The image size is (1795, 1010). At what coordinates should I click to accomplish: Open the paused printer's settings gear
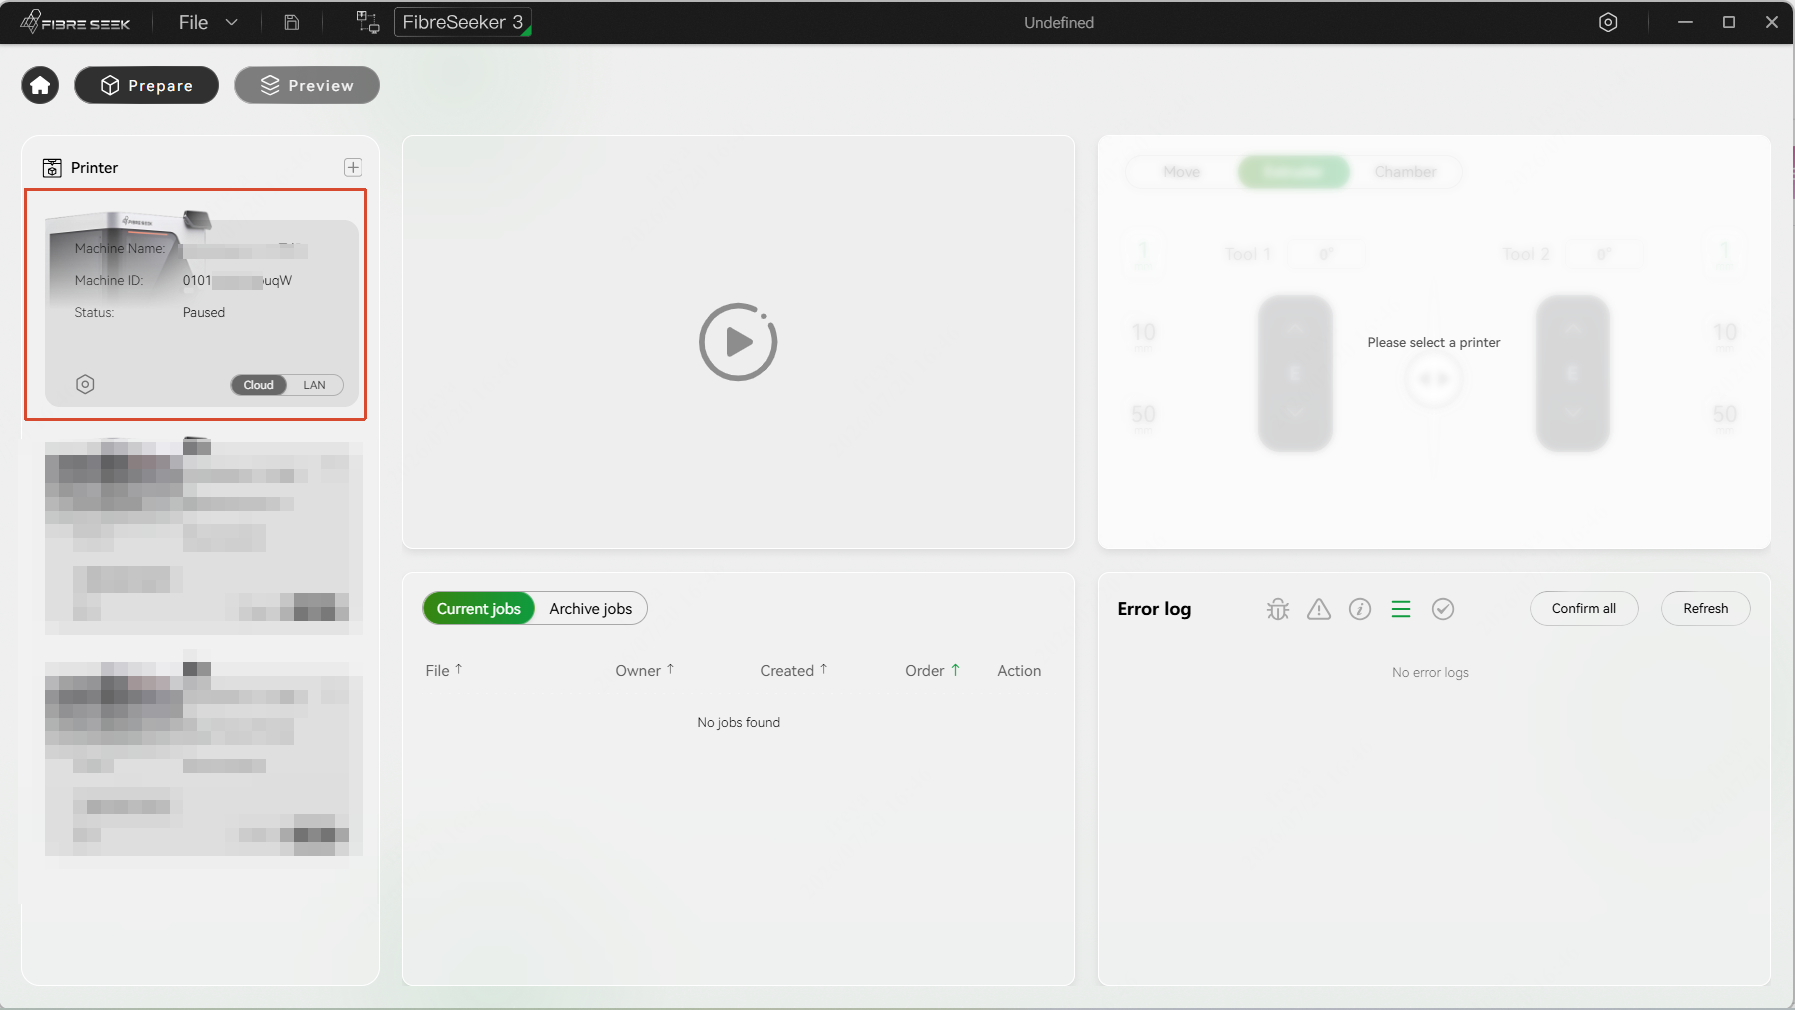pos(86,384)
